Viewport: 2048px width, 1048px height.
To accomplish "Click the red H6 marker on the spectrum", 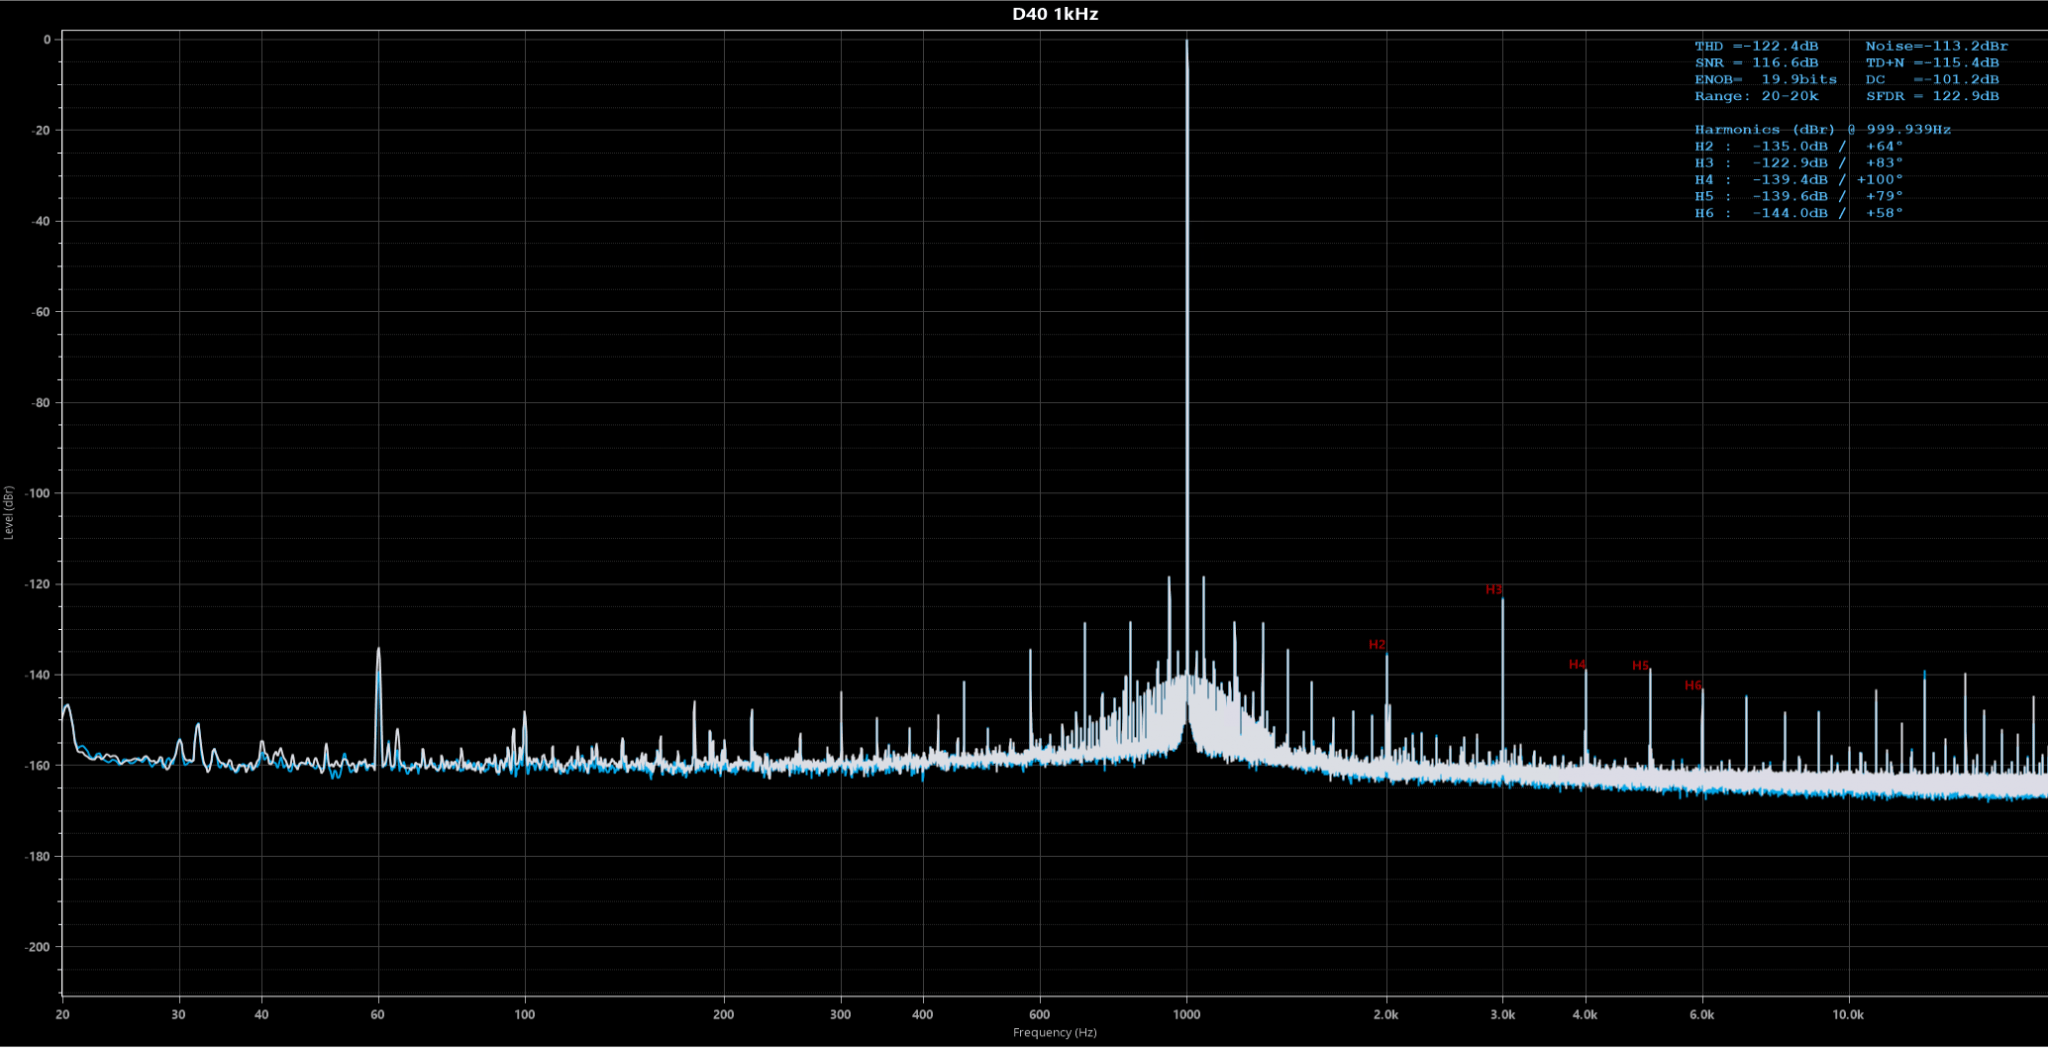I will click(x=1693, y=686).
